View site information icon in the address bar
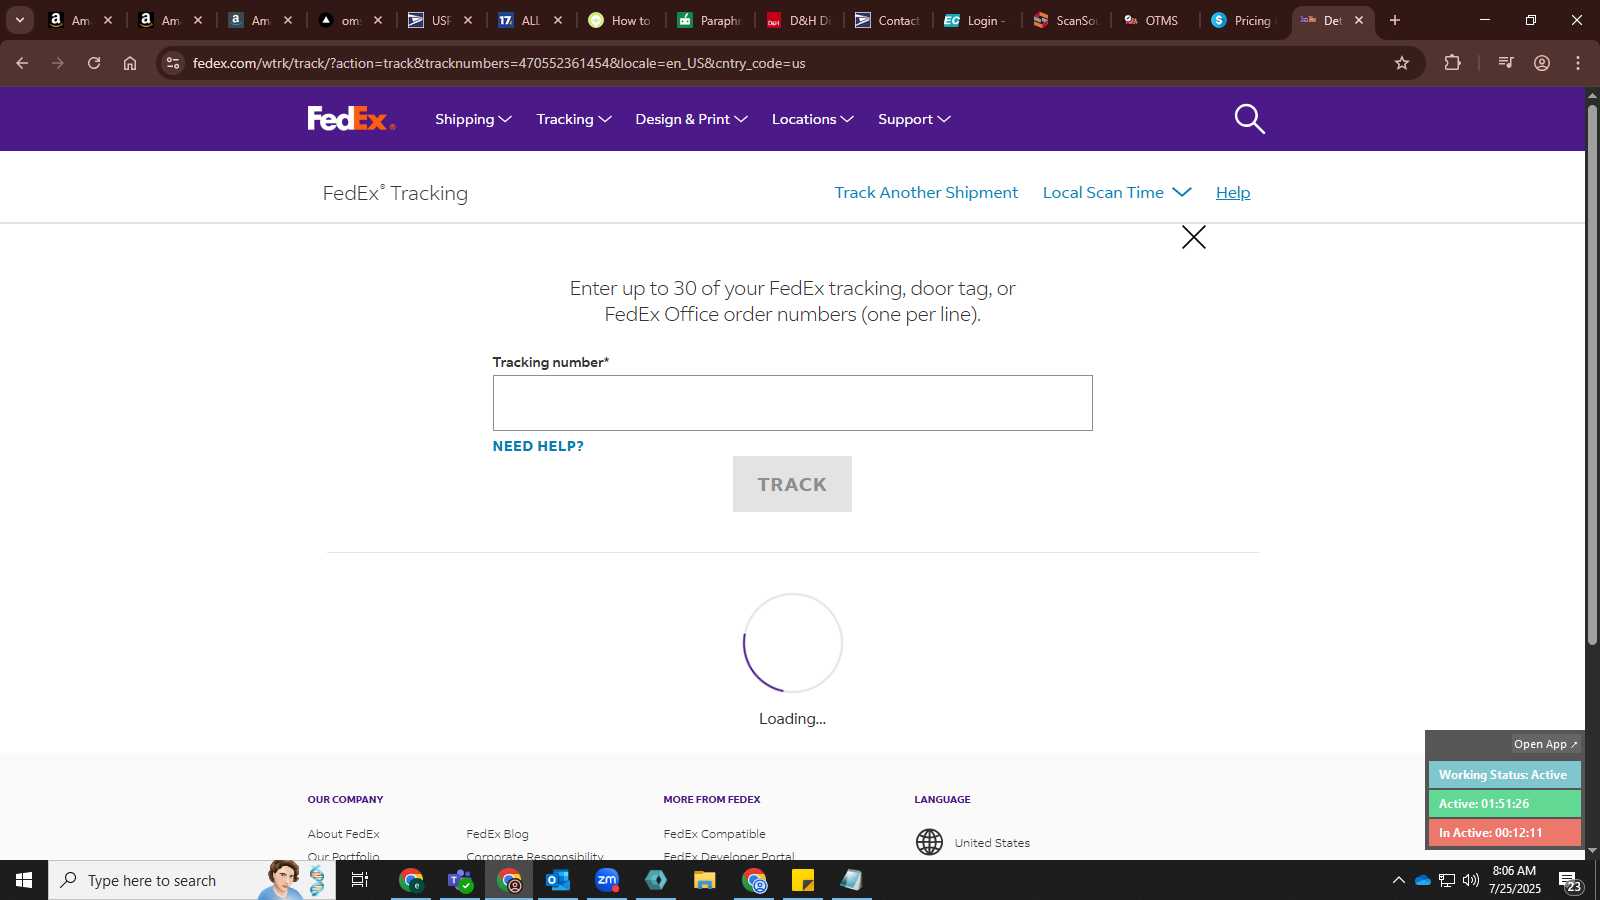Screen dimensions: 1600x900 (173, 63)
